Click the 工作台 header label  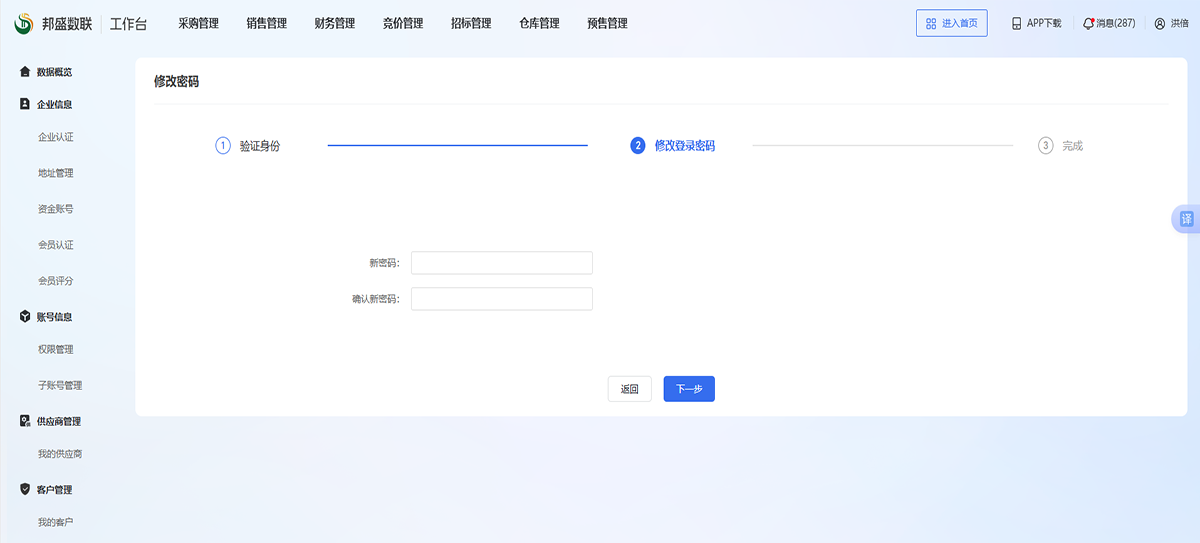tap(128, 24)
